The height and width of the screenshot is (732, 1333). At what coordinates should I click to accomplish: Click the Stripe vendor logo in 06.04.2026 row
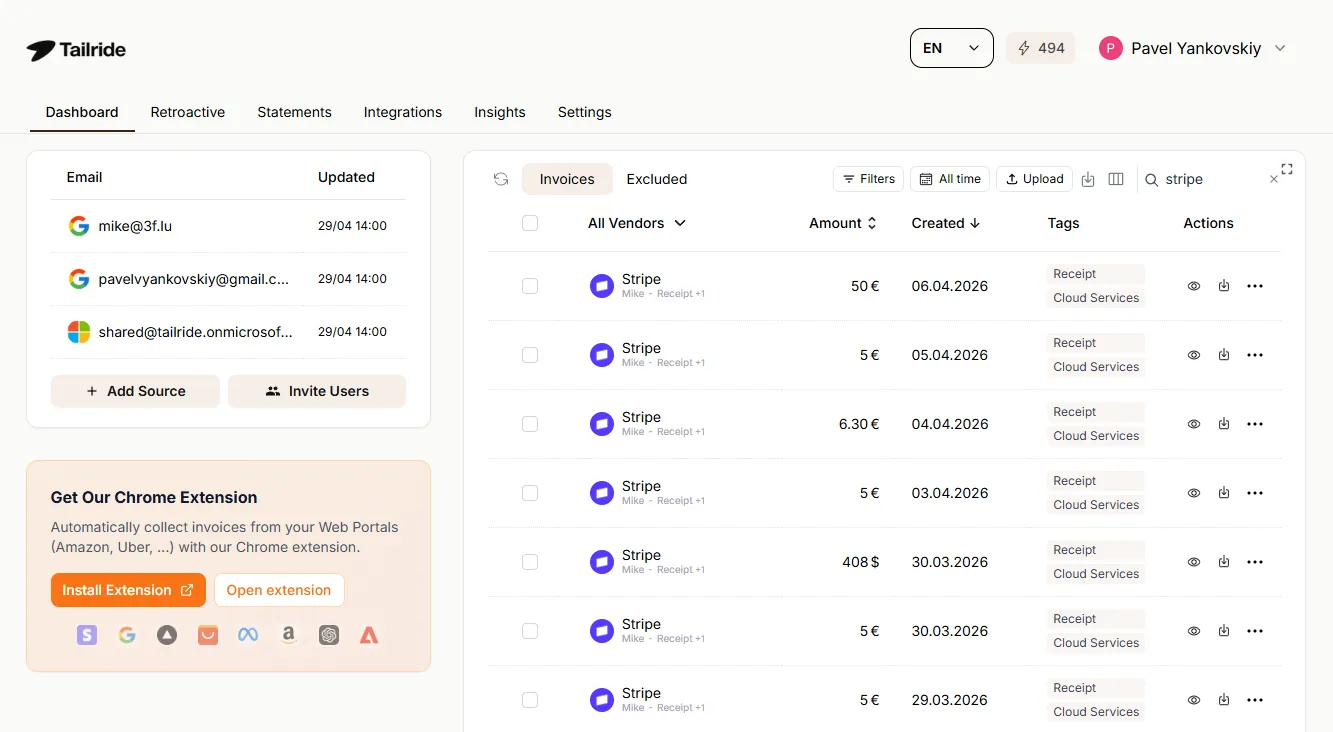[x=601, y=286]
